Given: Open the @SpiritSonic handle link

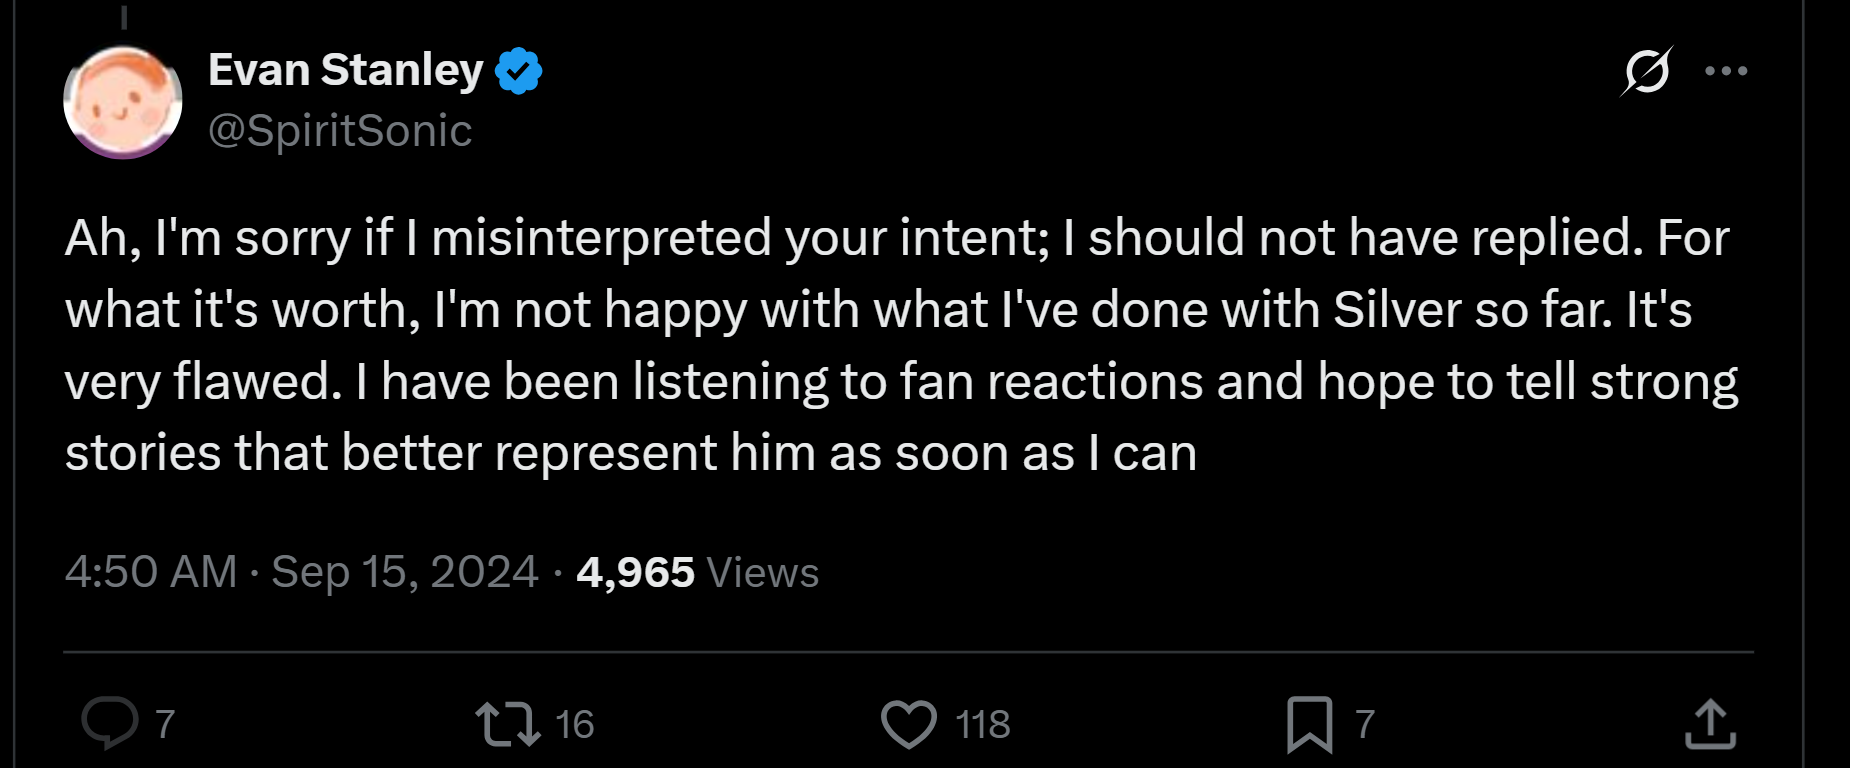Looking at the screenshot, I should [340, 131].
